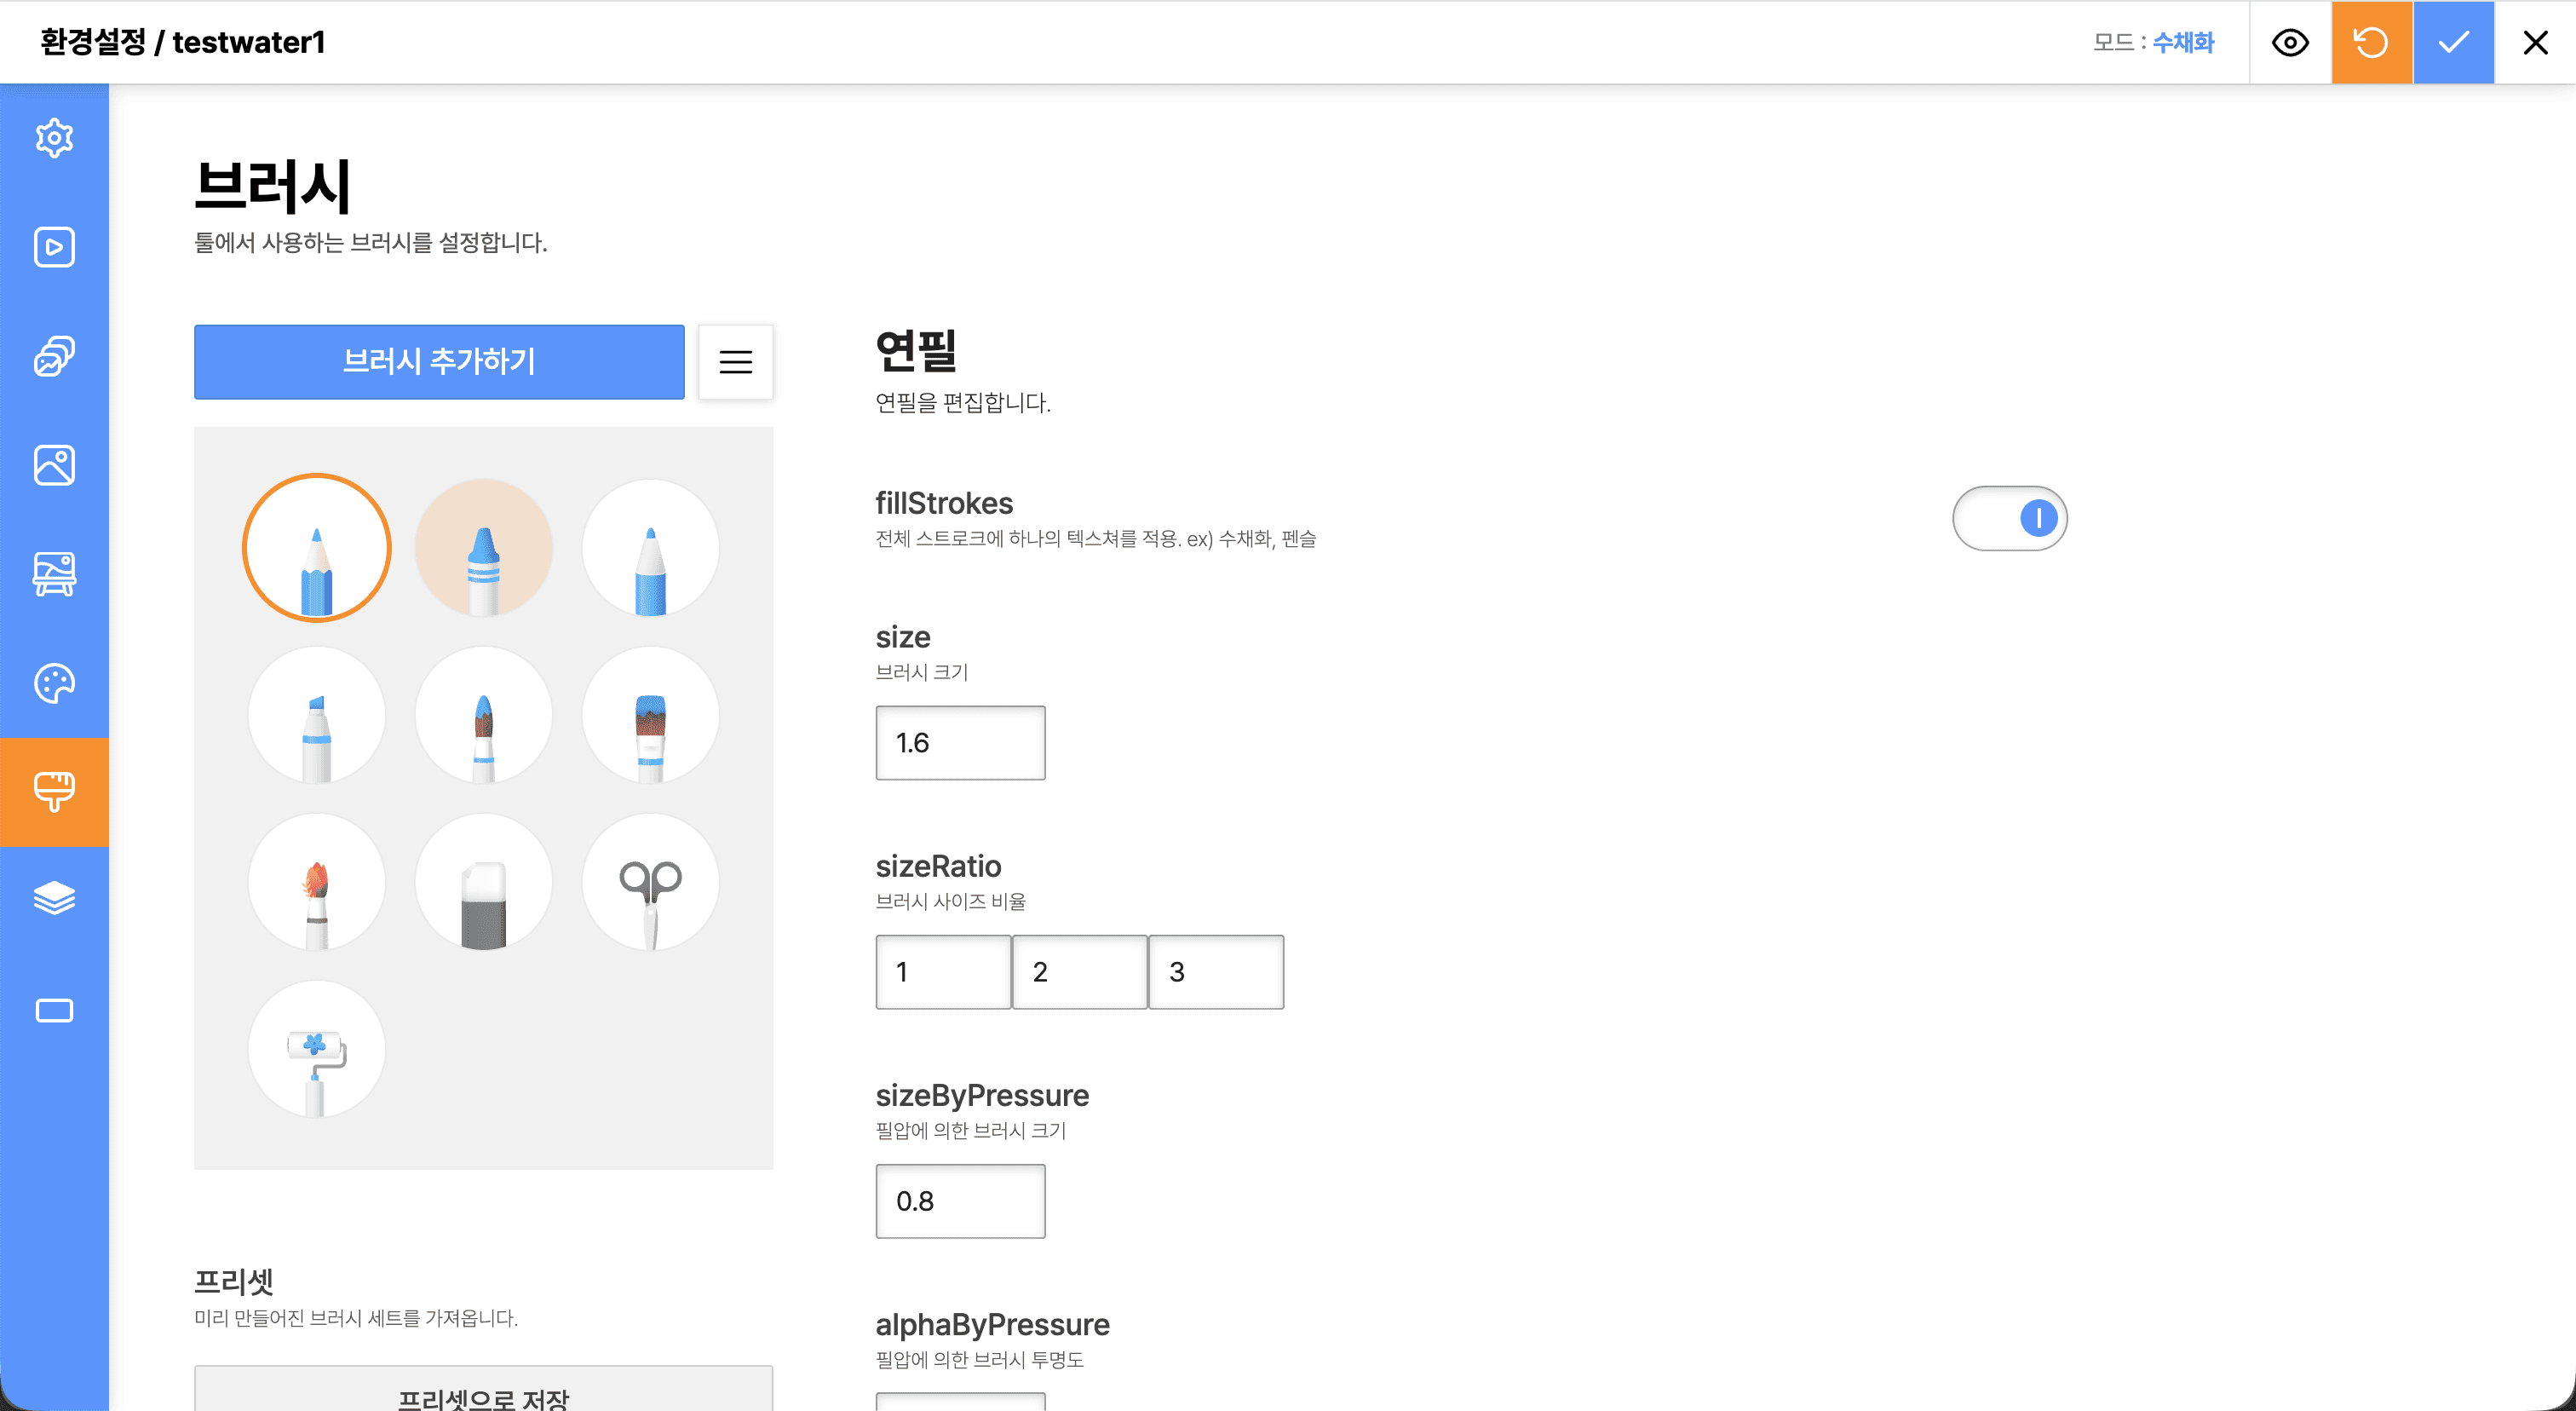Click the 프리셋으로 저장 button
The width and height of the screenshot is (2576, 1411).
(483, 1394)
